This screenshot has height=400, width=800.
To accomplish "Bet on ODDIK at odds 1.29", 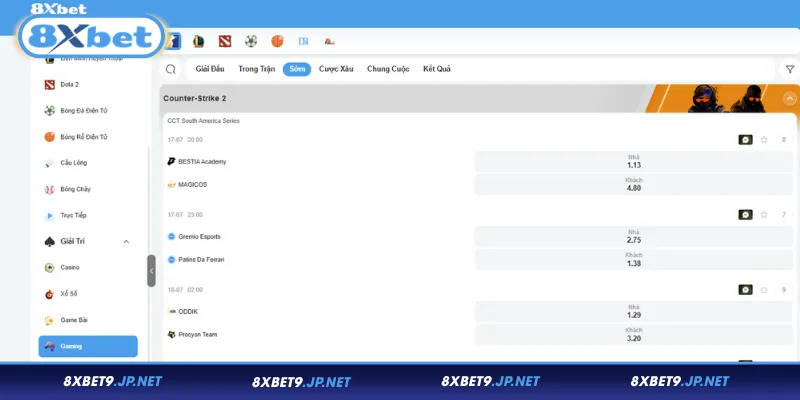I will pyautogui.click(x=634, y=312).
